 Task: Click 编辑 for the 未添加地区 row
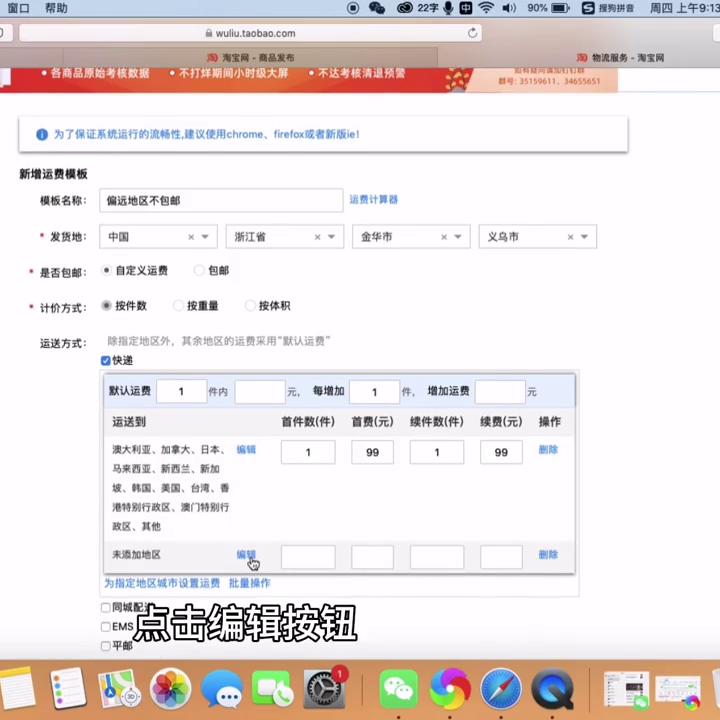coord(246,555)
